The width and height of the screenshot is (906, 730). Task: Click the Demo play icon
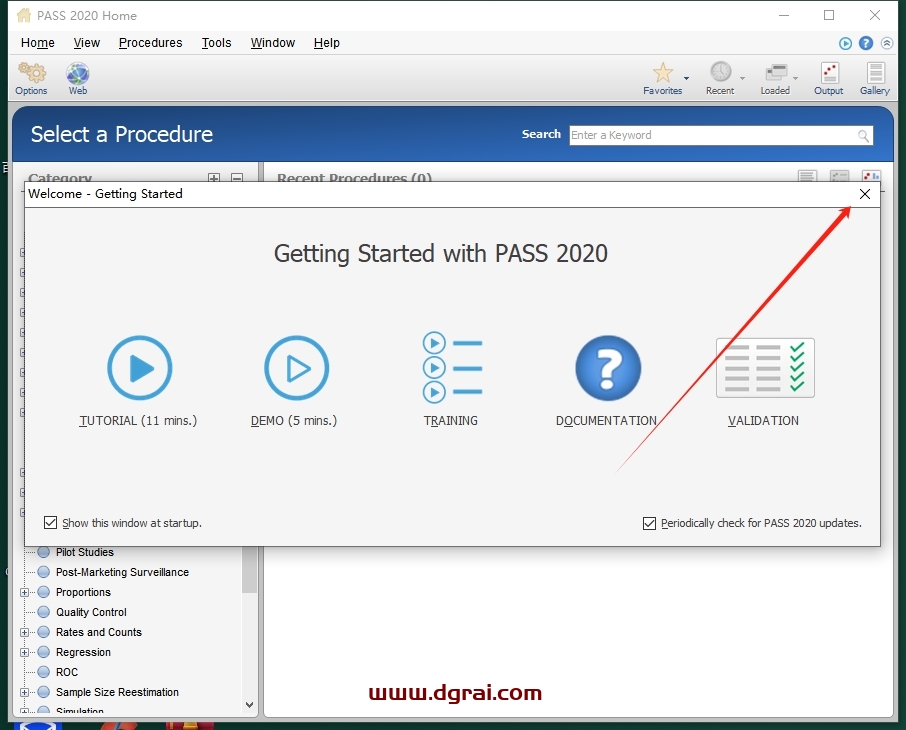tap(296, 368)
